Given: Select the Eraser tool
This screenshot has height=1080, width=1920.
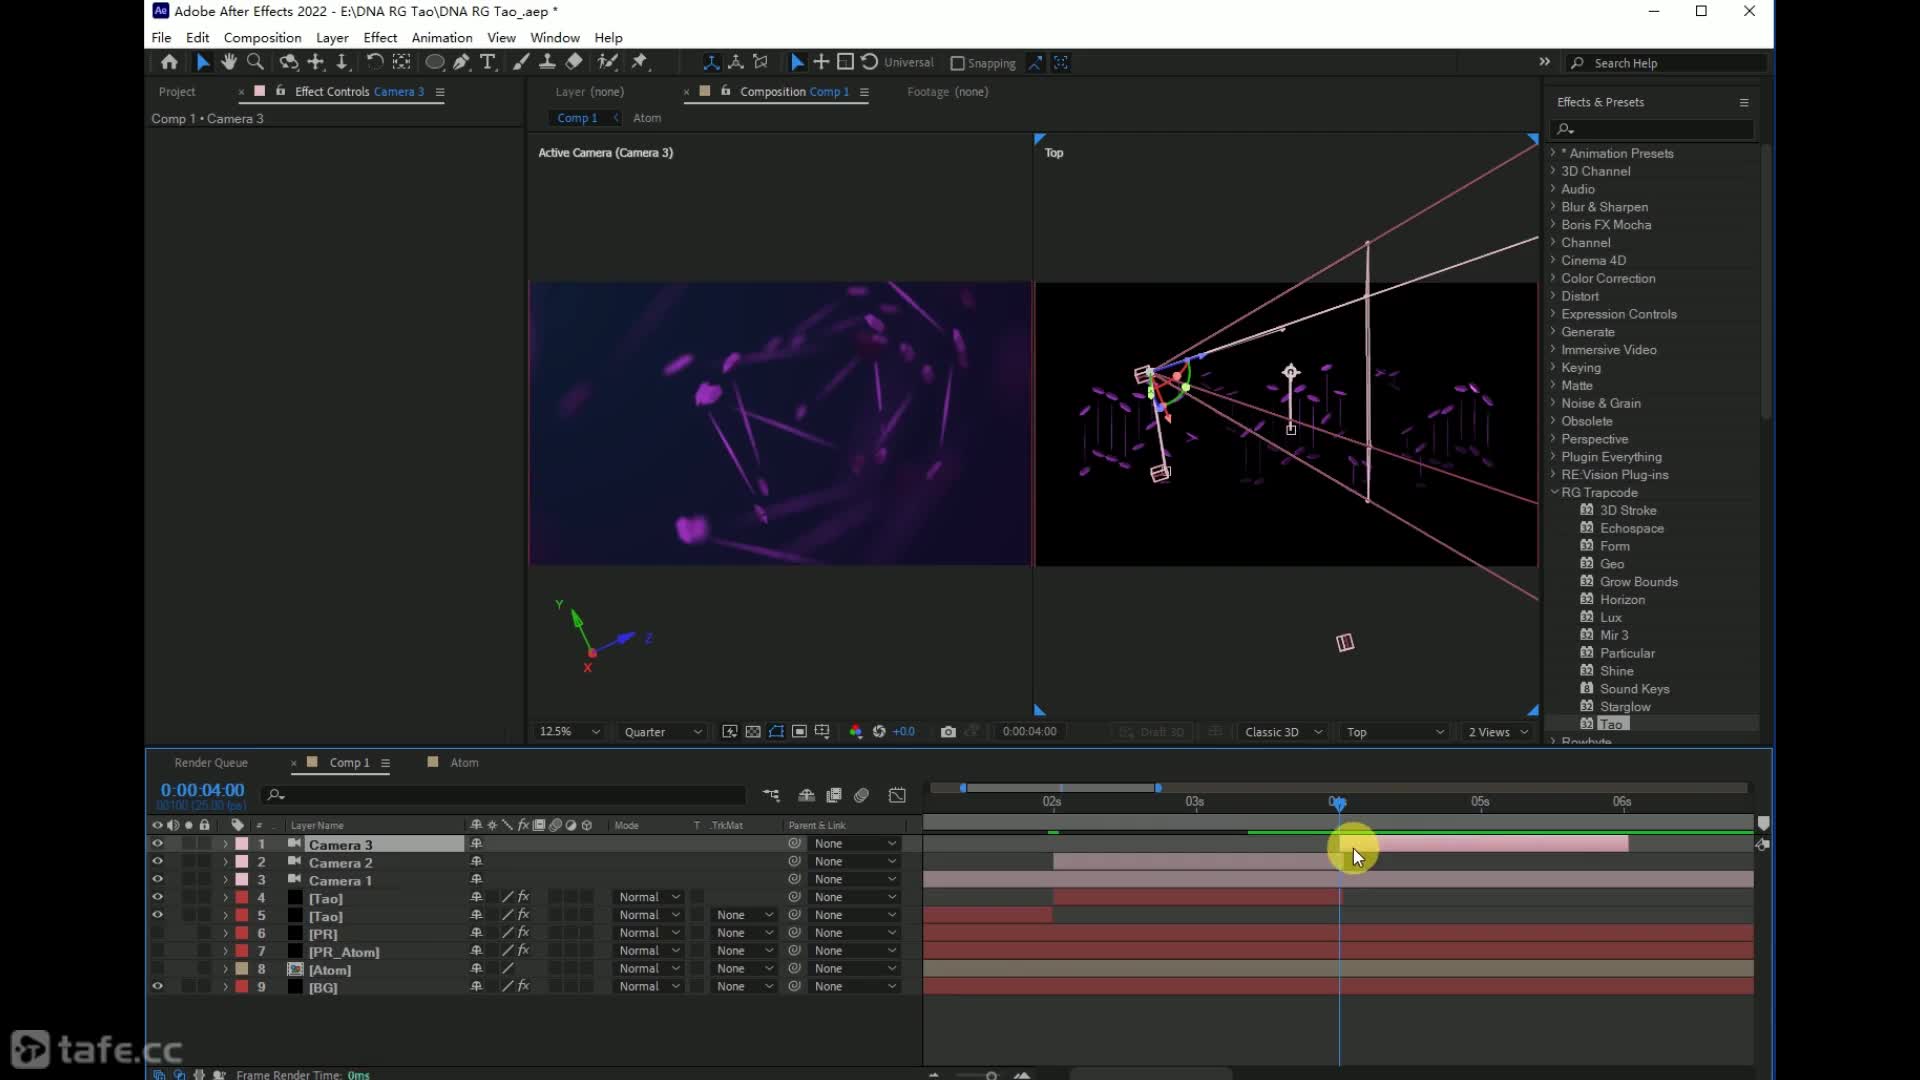Looking at the screenshot, I should 574,62.
